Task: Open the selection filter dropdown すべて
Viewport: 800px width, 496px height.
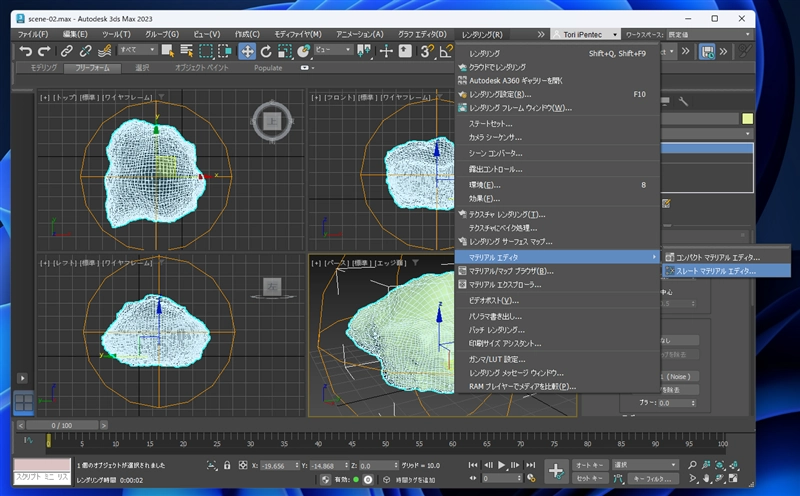Action: click(137, 49)
